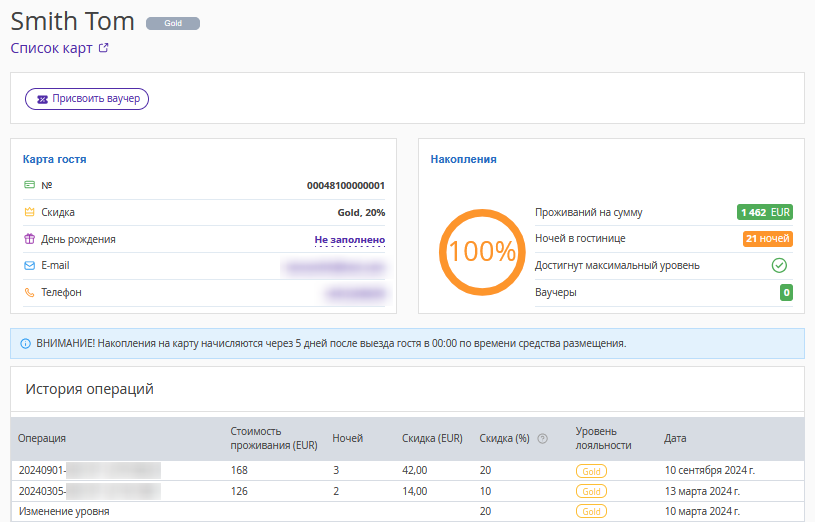Click the blurred e-mail value
This screenshot has width=815, height=522.
[x=335, y=267]
